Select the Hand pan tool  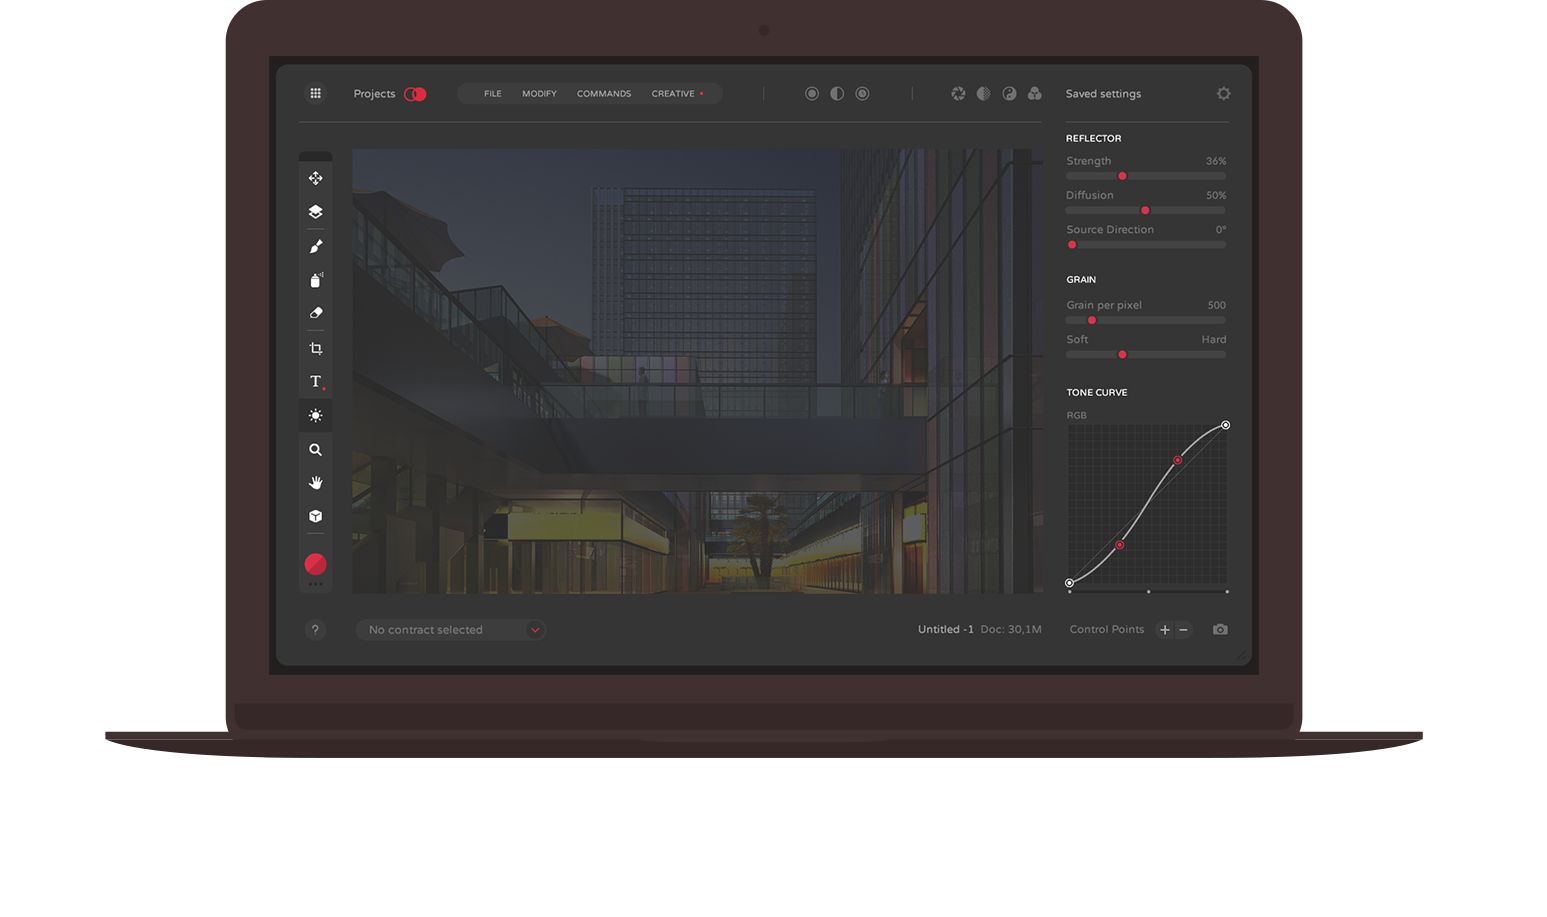click(315, 483)
